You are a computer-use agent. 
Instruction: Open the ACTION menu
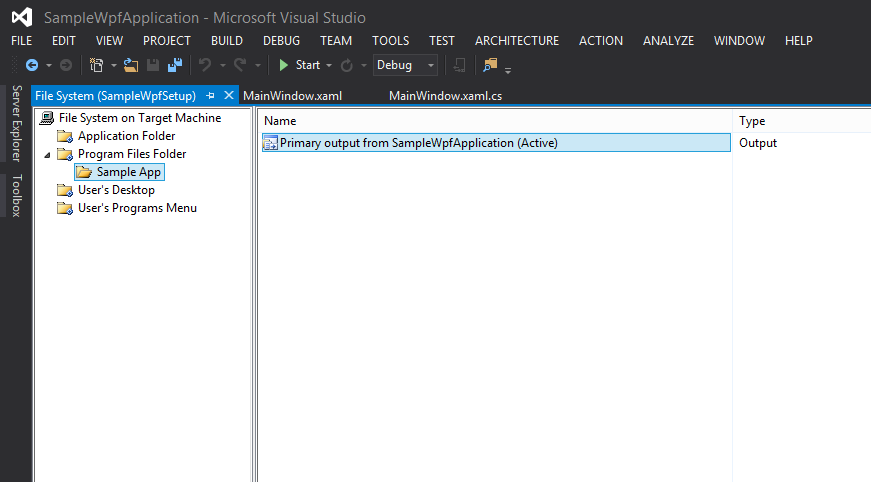(x=601, y=41)
